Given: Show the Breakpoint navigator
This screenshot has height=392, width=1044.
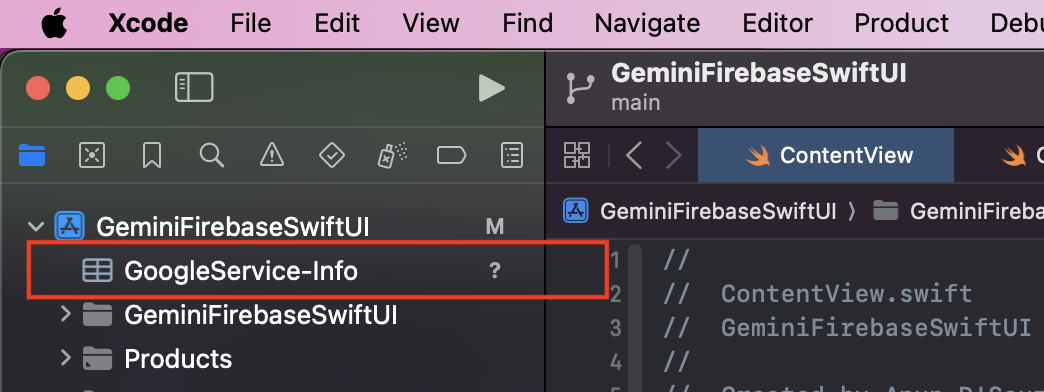Looking at the screenshot, I should pyautogui.click(x=451, y=156).
